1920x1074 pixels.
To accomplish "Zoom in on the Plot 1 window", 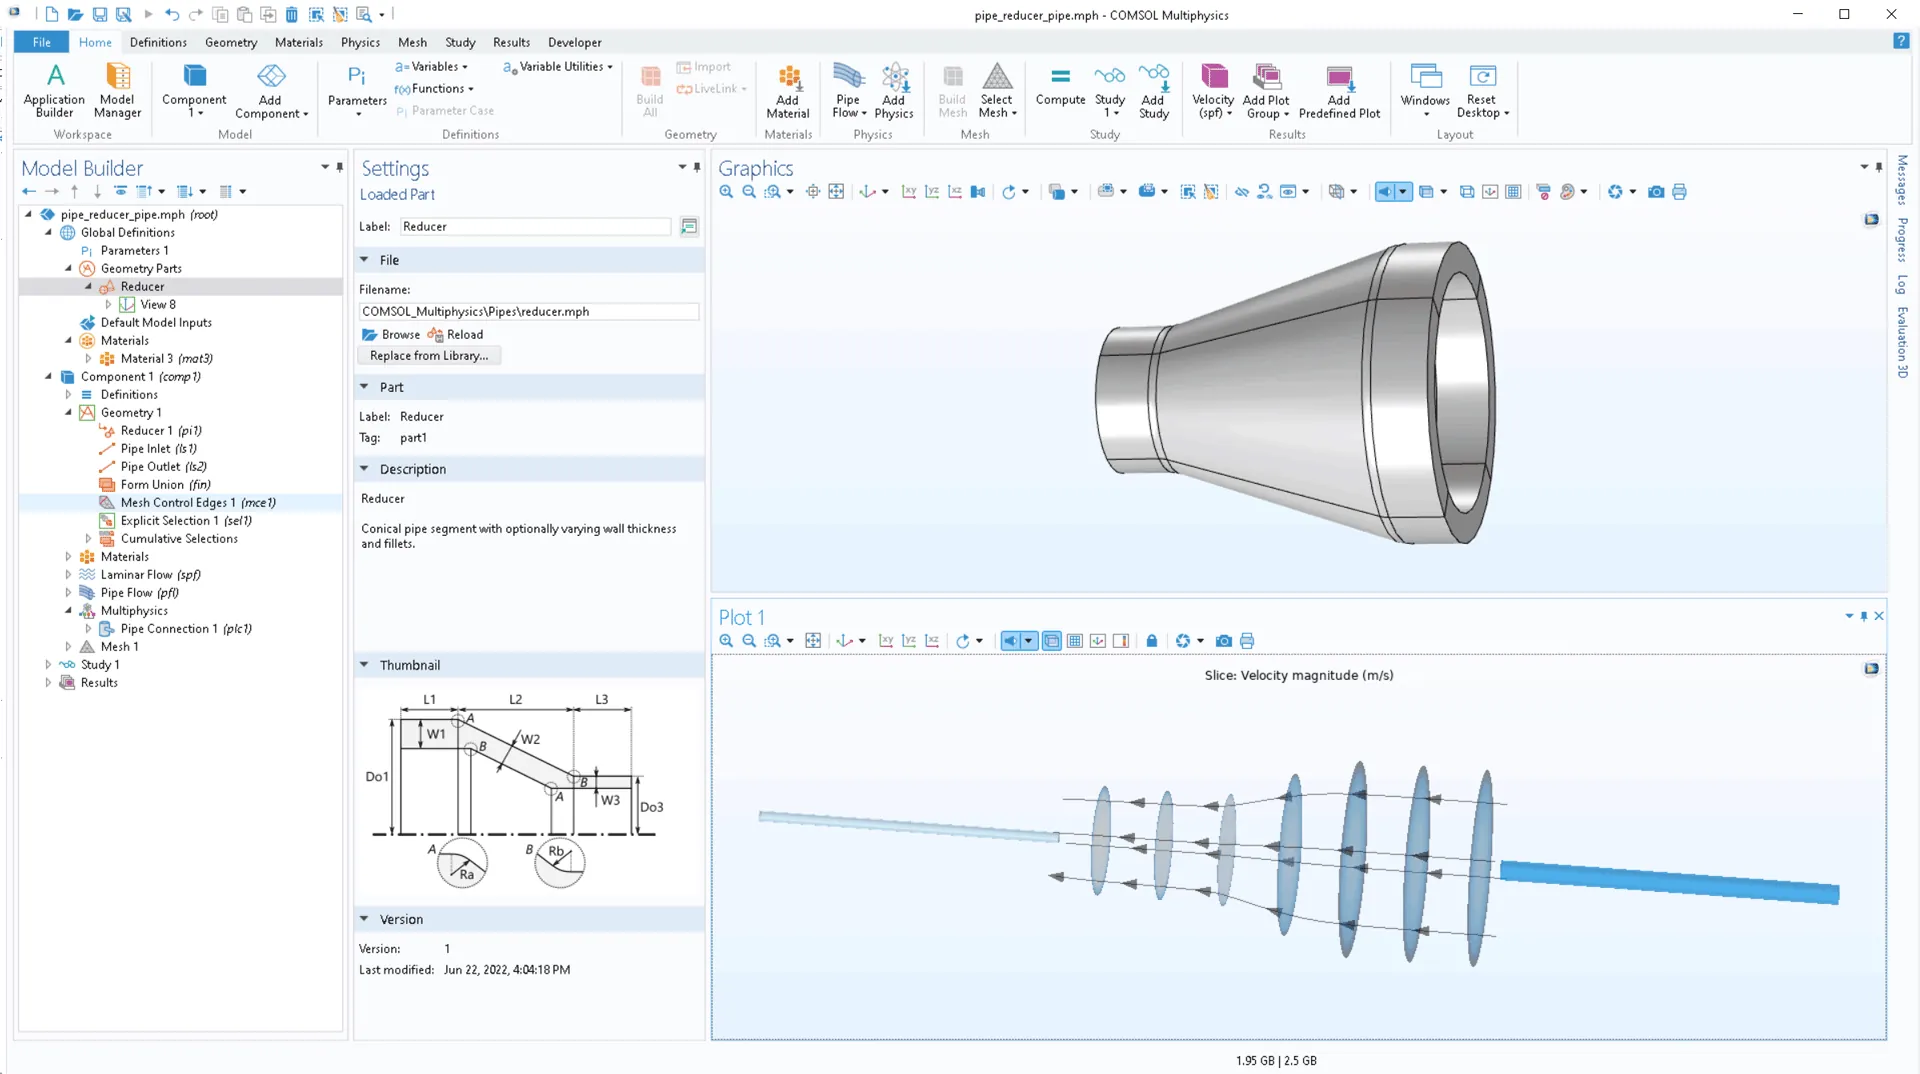I will click(726, 641).
